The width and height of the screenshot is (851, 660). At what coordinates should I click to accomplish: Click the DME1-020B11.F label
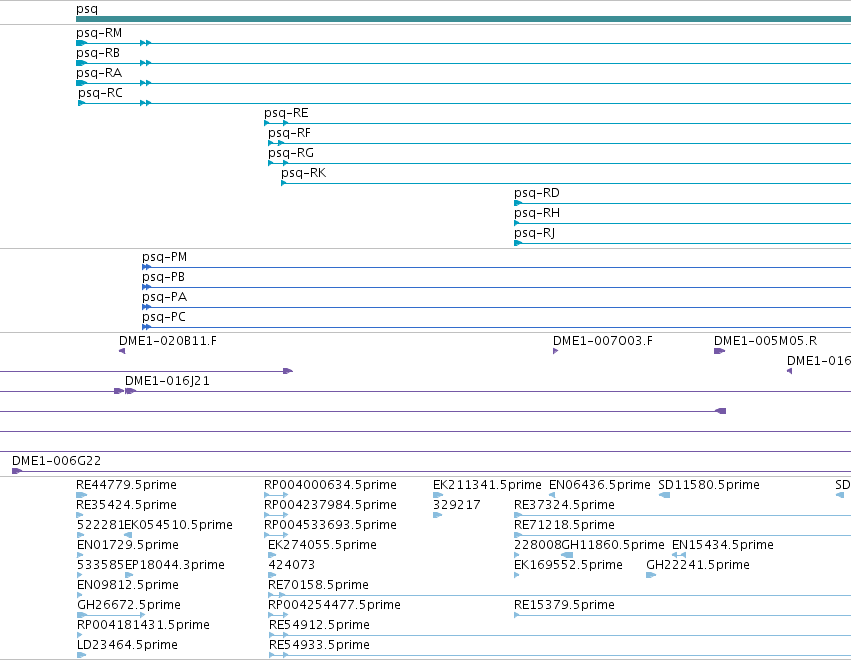(x=168, y=341)
